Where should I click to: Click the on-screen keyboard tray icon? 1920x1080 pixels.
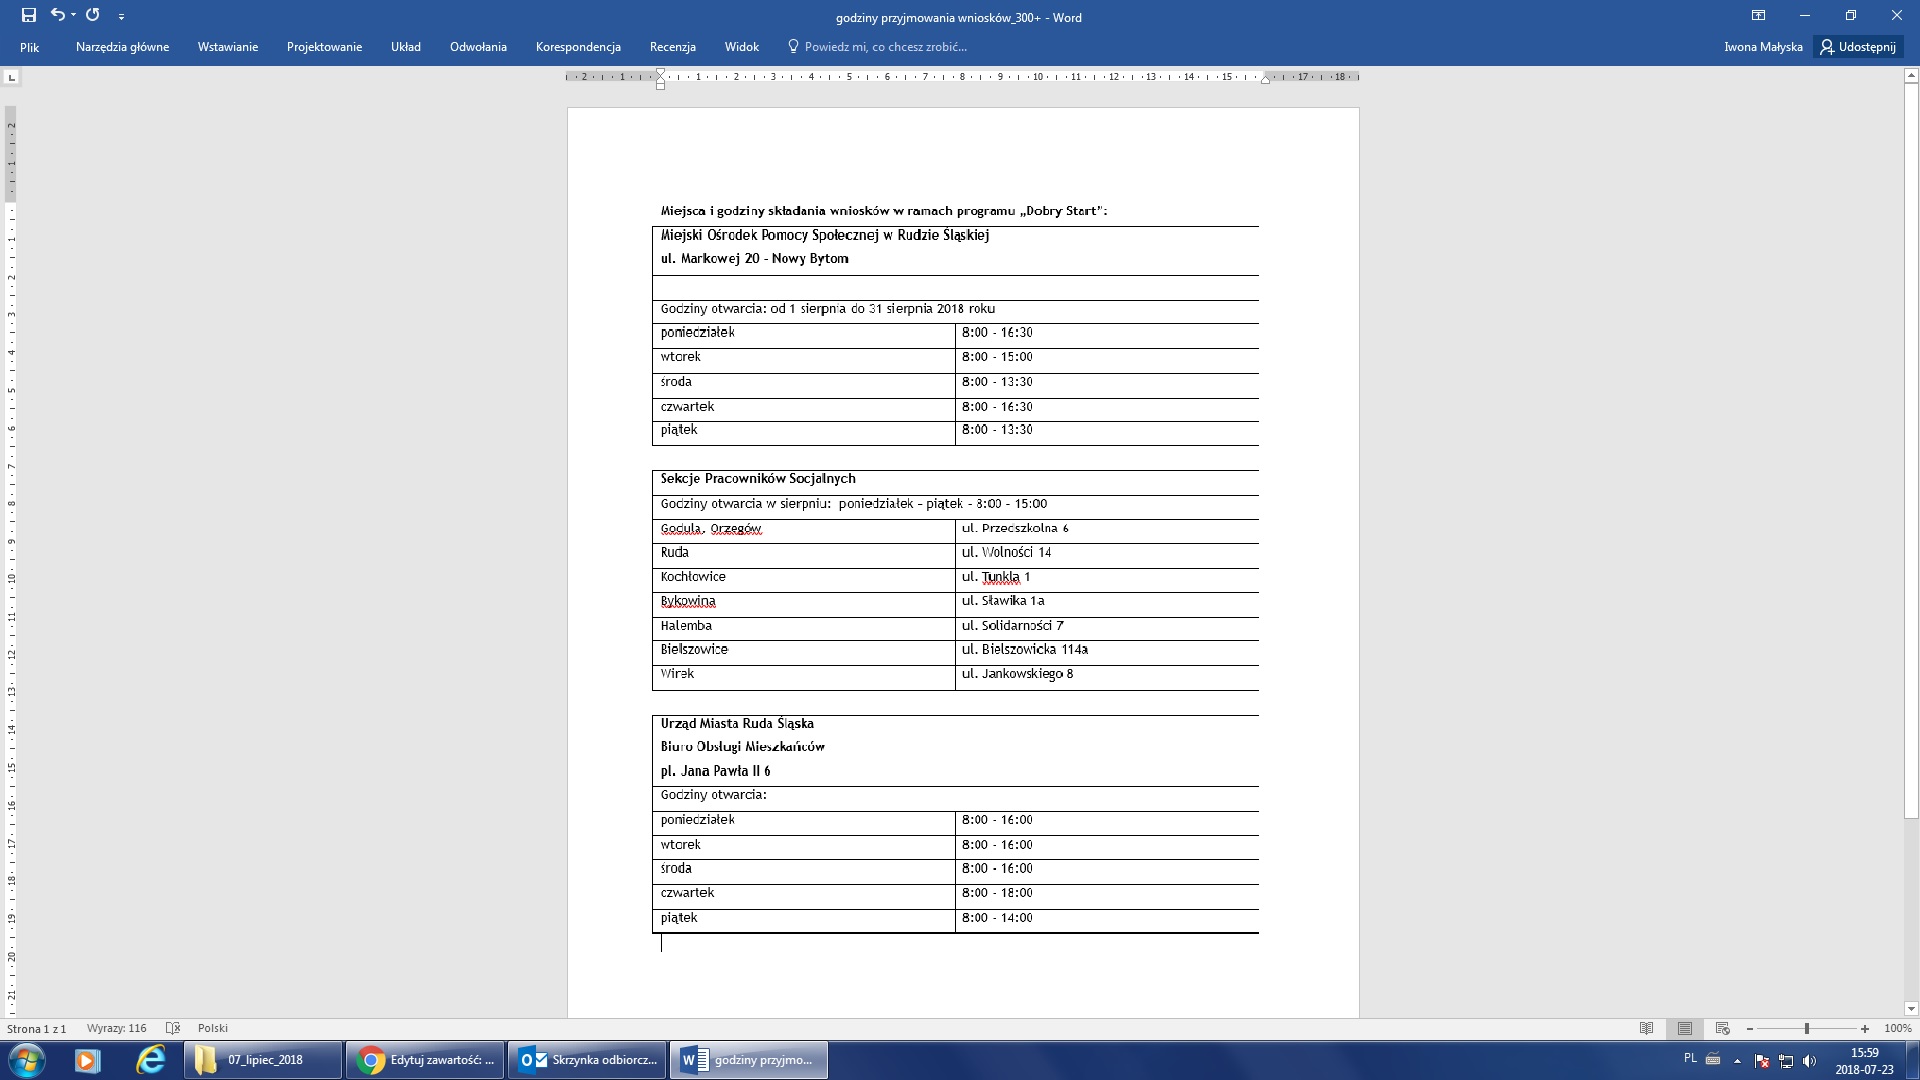(x=1713, y=1059)
